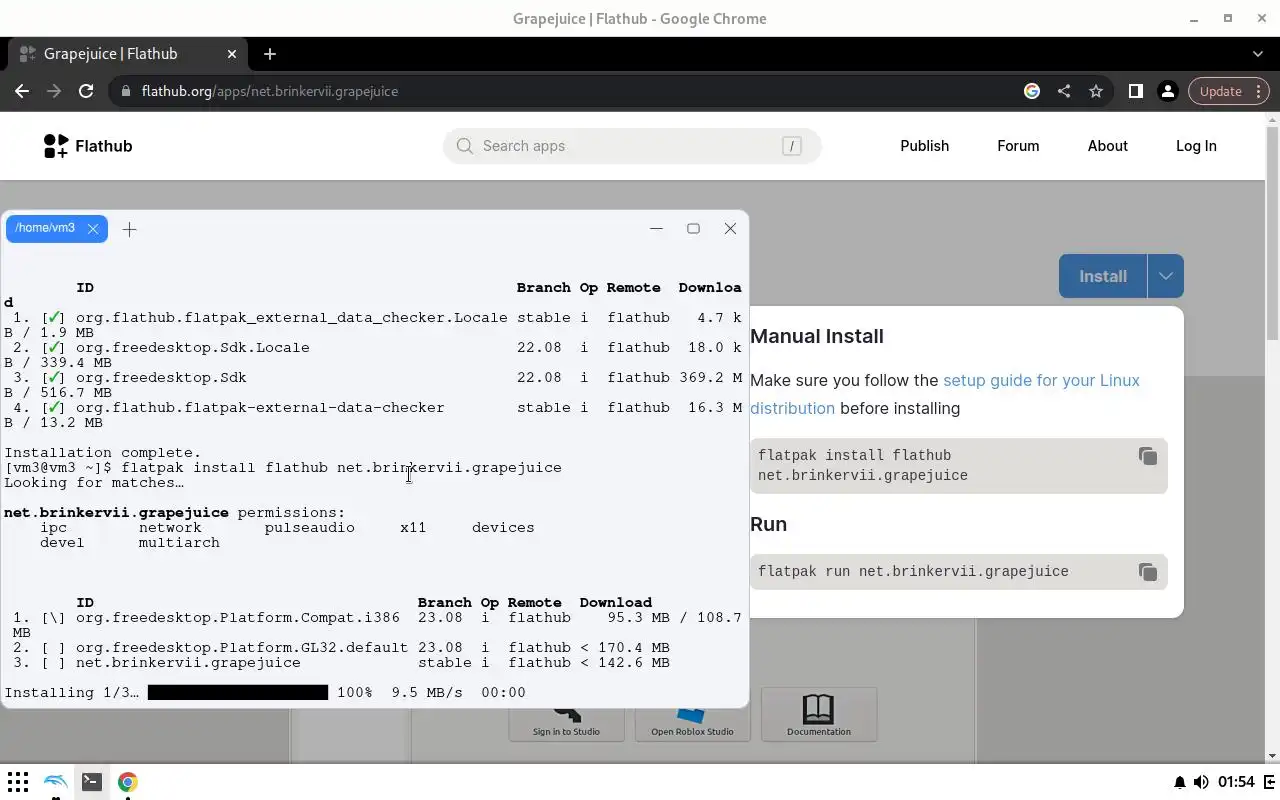Switch to the terminal in taskbar
The image size is (1280, 800).
(x=91, y=782)
